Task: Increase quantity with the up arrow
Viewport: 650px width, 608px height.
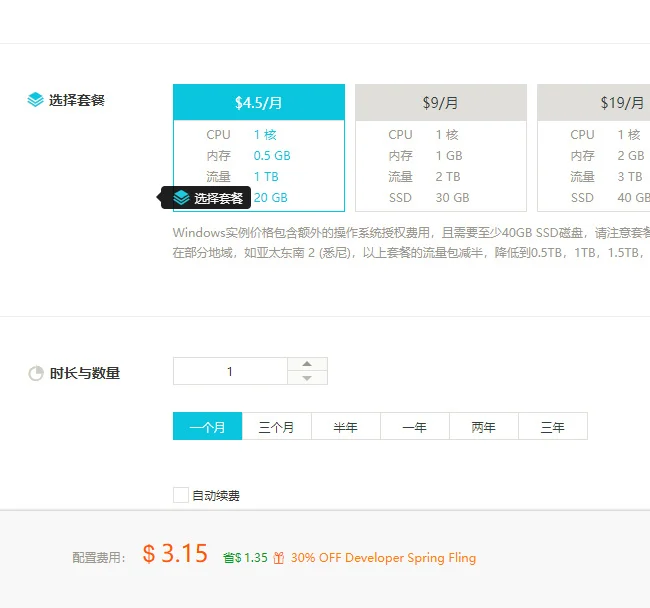Action: click(x=307, y=364)
